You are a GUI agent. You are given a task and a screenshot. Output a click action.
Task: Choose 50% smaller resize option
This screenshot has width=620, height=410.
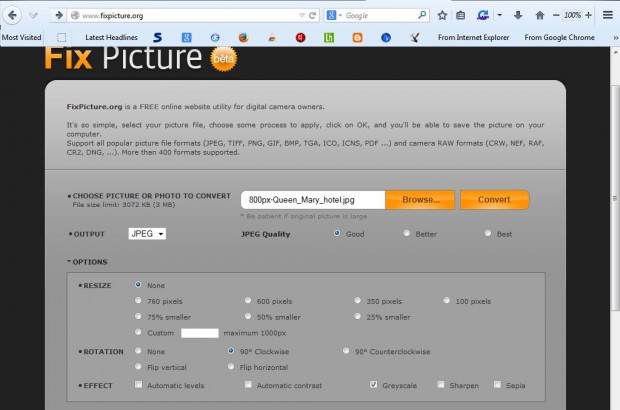[x=248, y=316]
